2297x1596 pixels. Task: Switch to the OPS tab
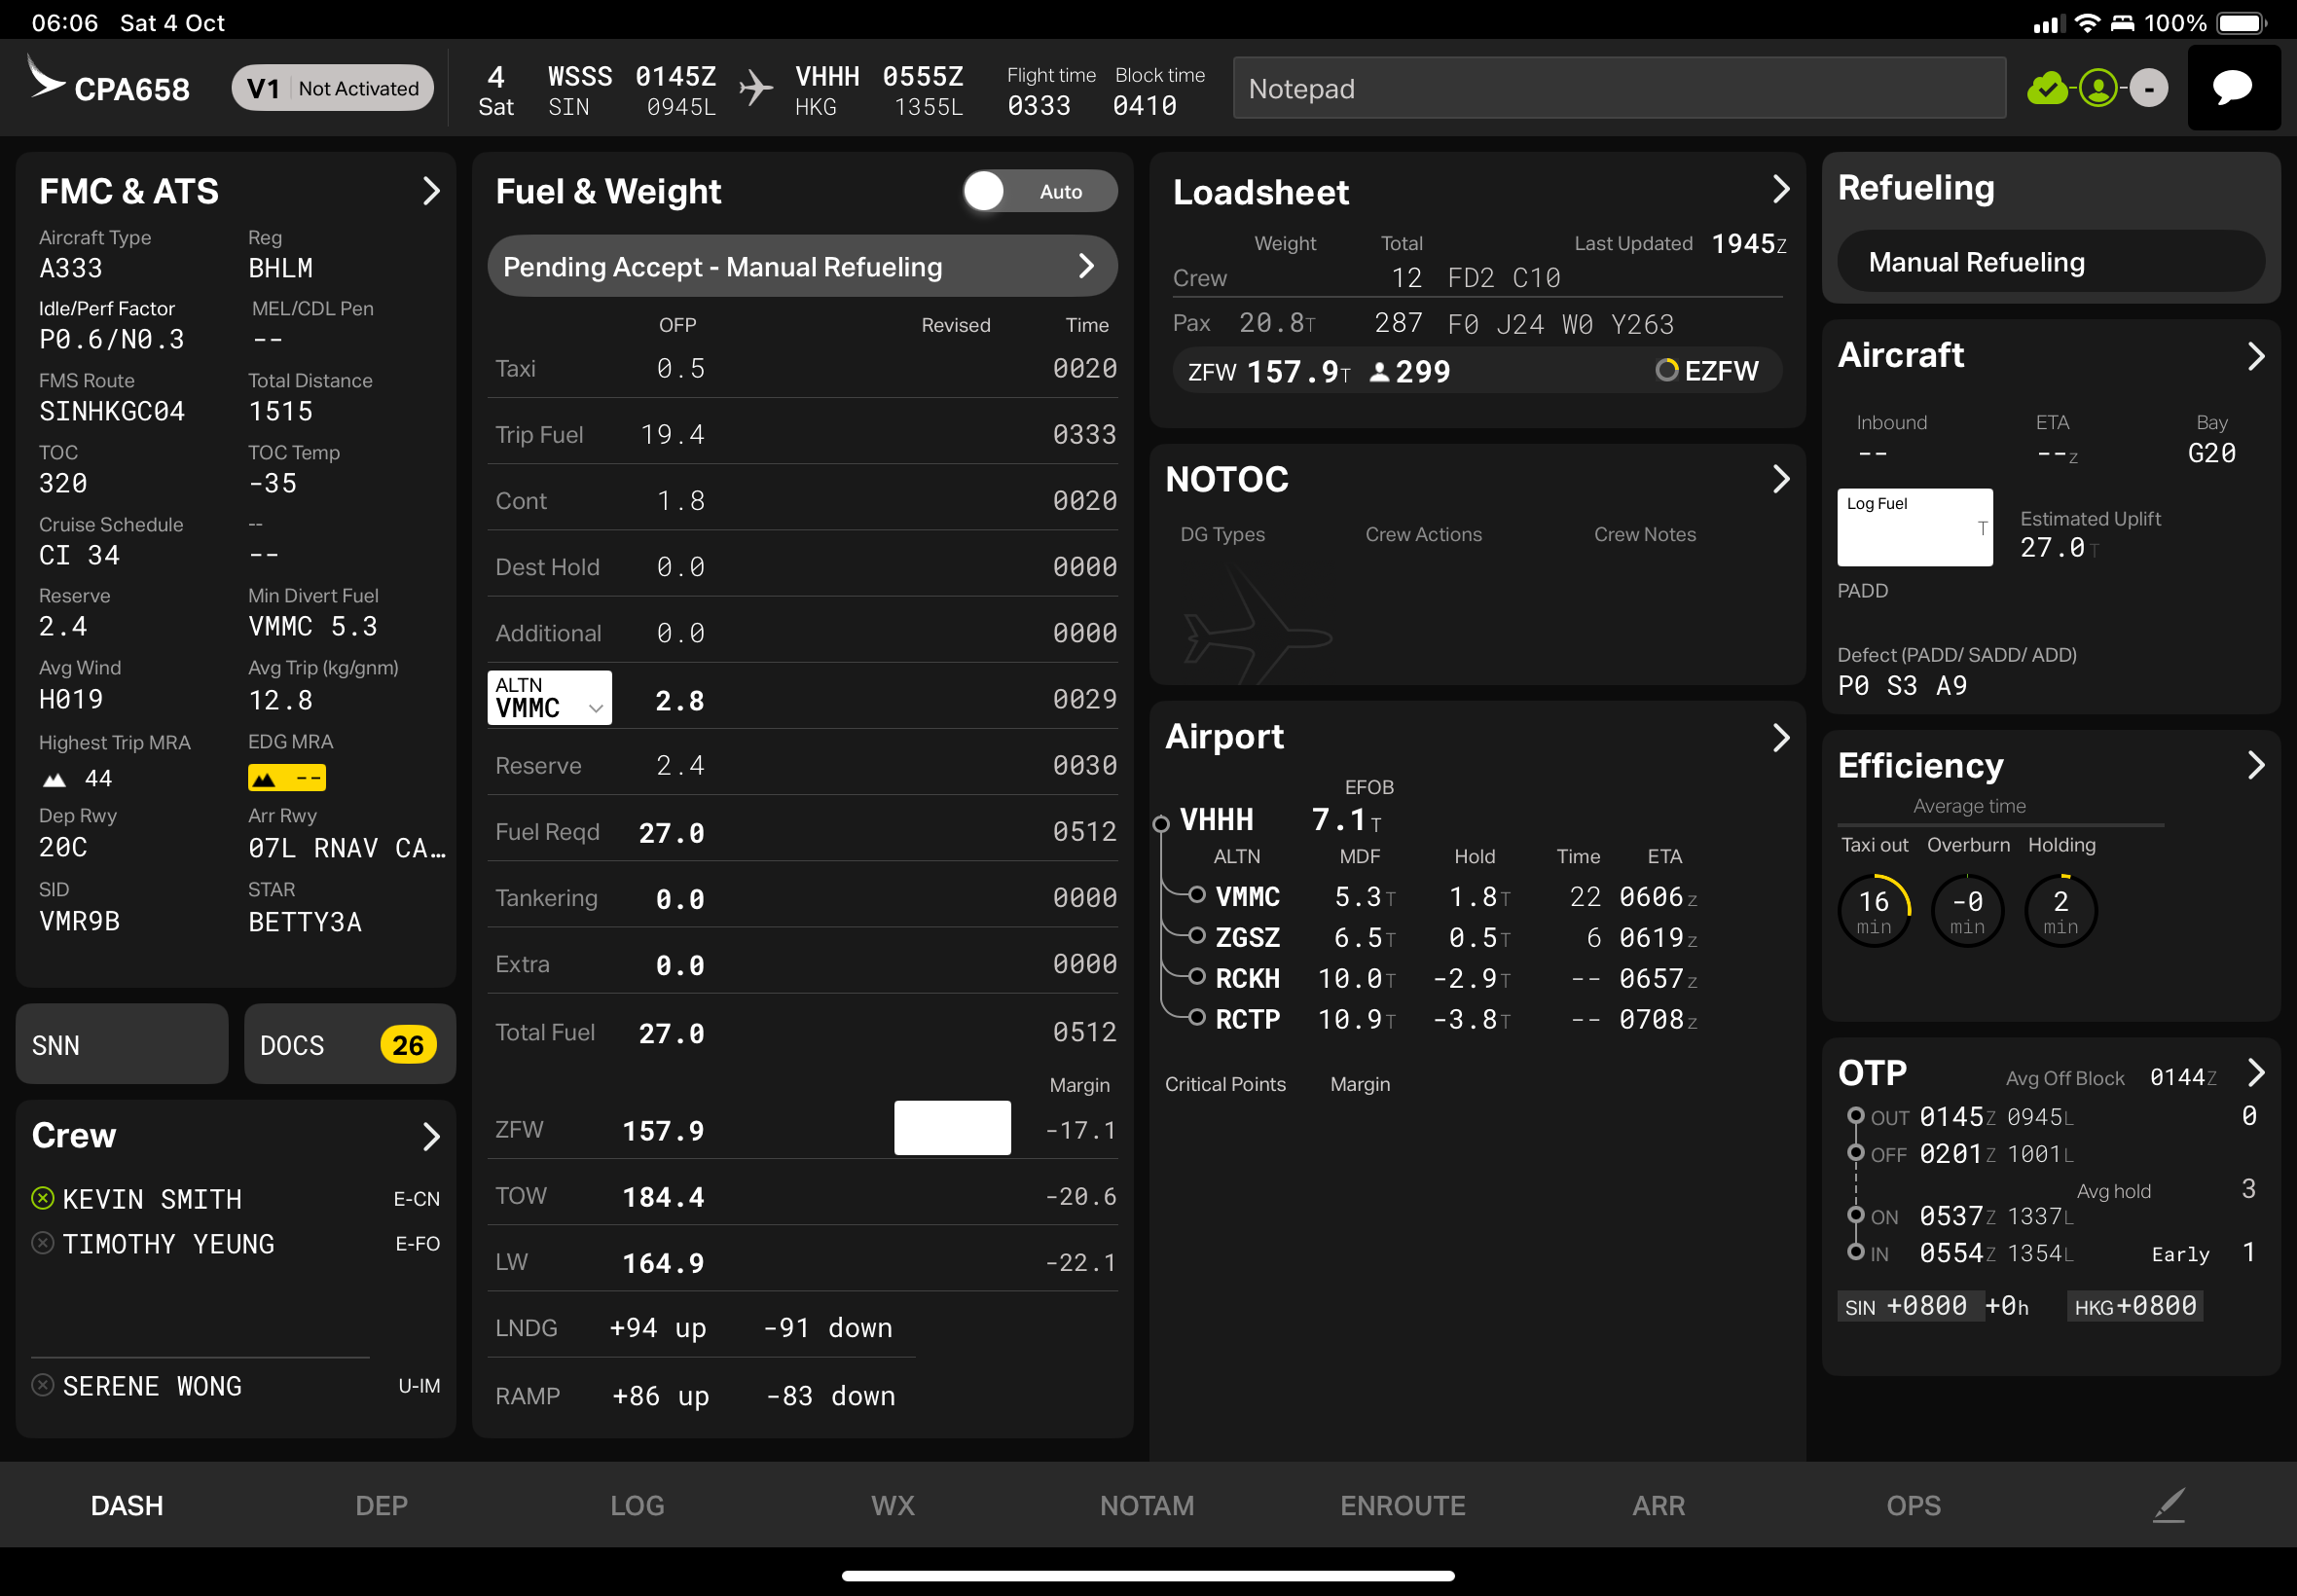(1913, 1505)
